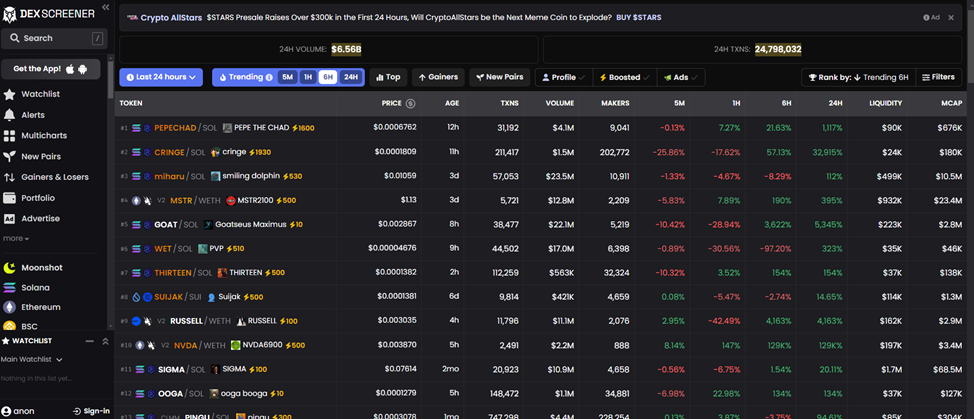Click PEPE THE CHAD token thumbnail
974x419 pixels.
click(x=227, y=128)
